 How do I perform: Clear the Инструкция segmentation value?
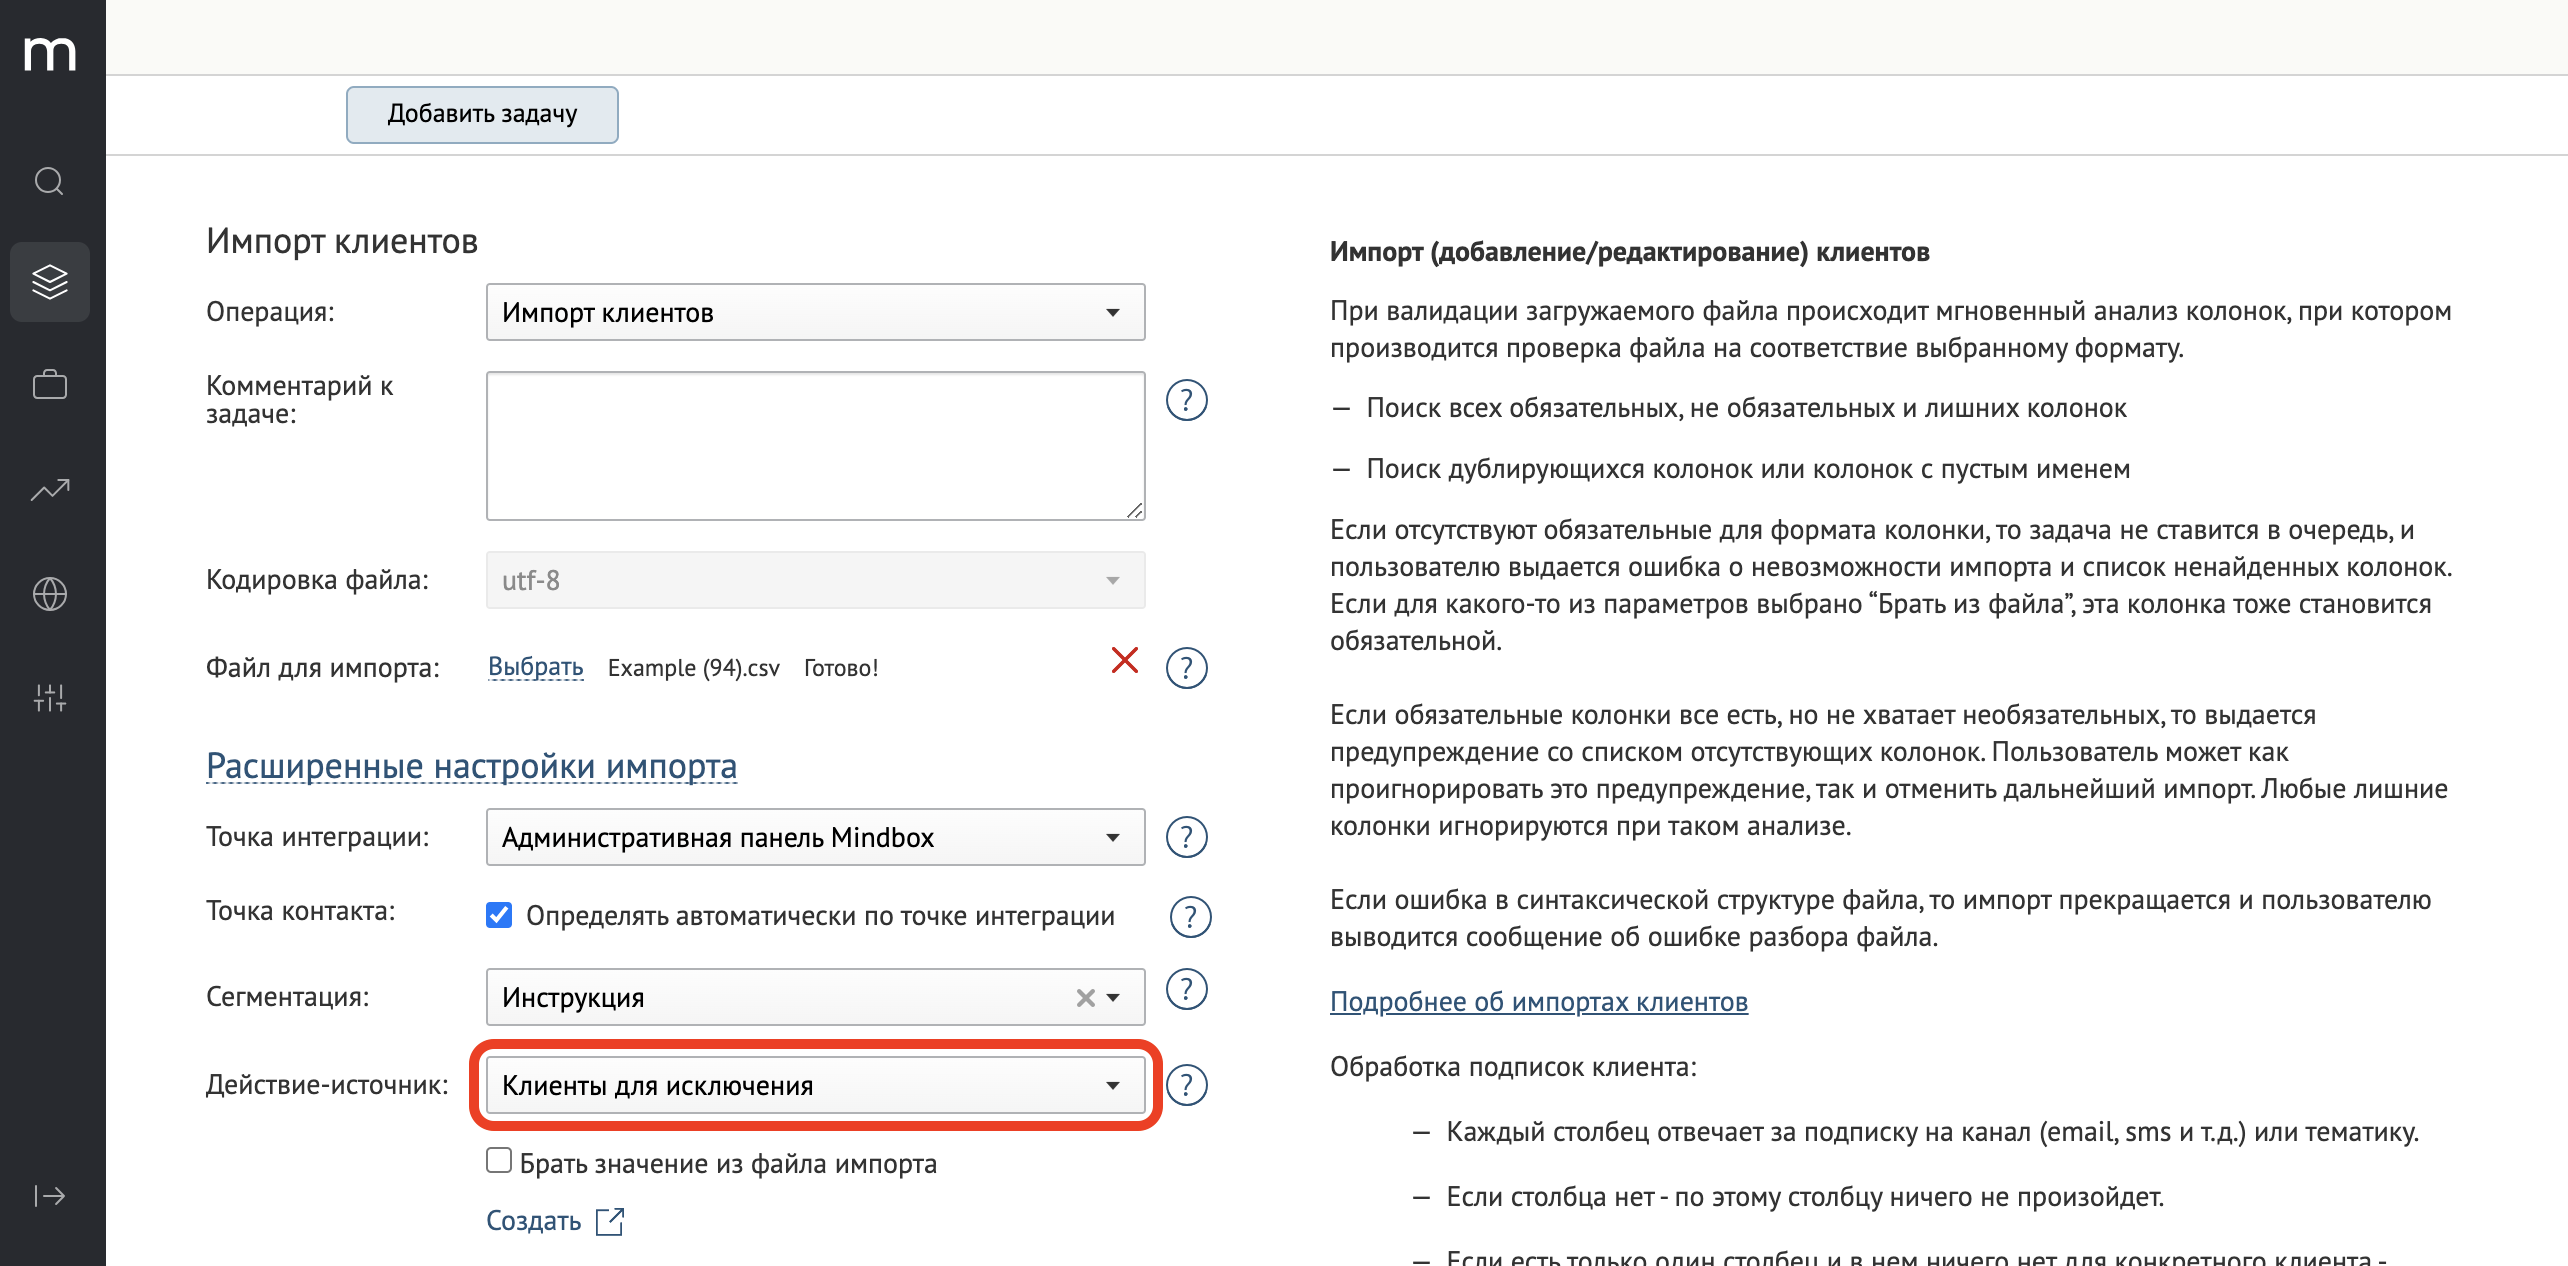1085,998
